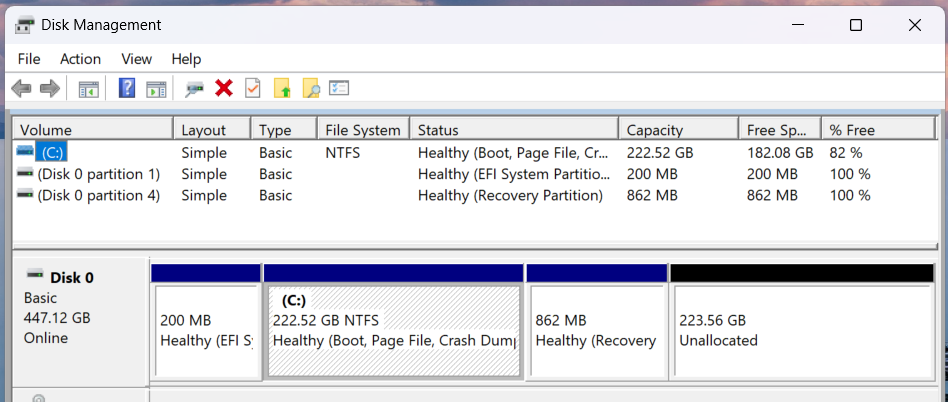948x402 pixels.
Task: Select the (C:) volume row name
Action: tap(53, 152)
